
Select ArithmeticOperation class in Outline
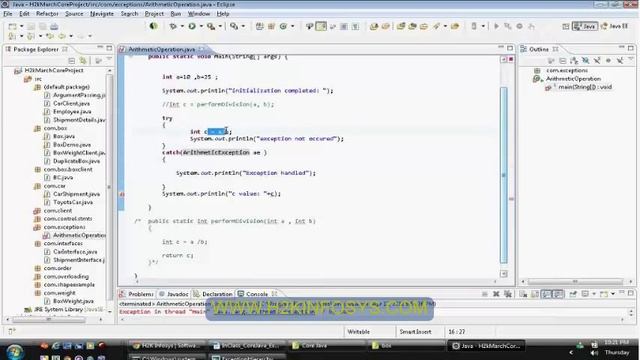click(573, 79)
